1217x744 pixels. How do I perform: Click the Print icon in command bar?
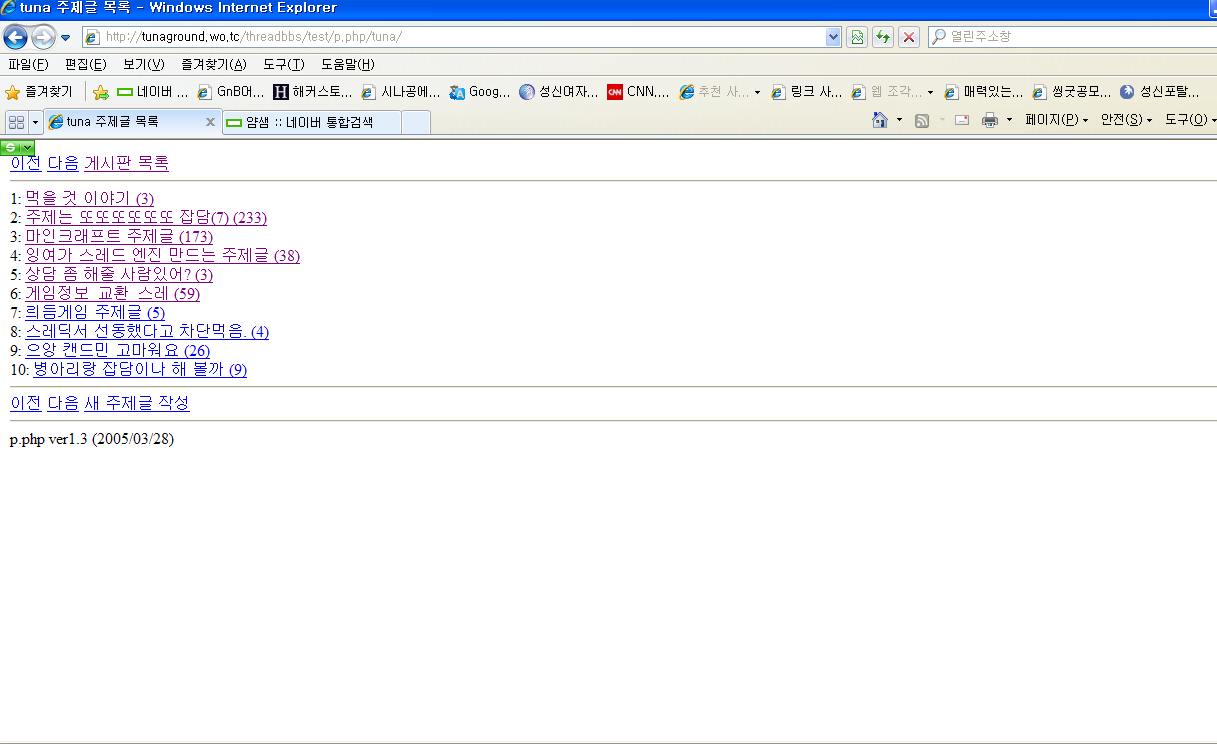pos(990,121)
